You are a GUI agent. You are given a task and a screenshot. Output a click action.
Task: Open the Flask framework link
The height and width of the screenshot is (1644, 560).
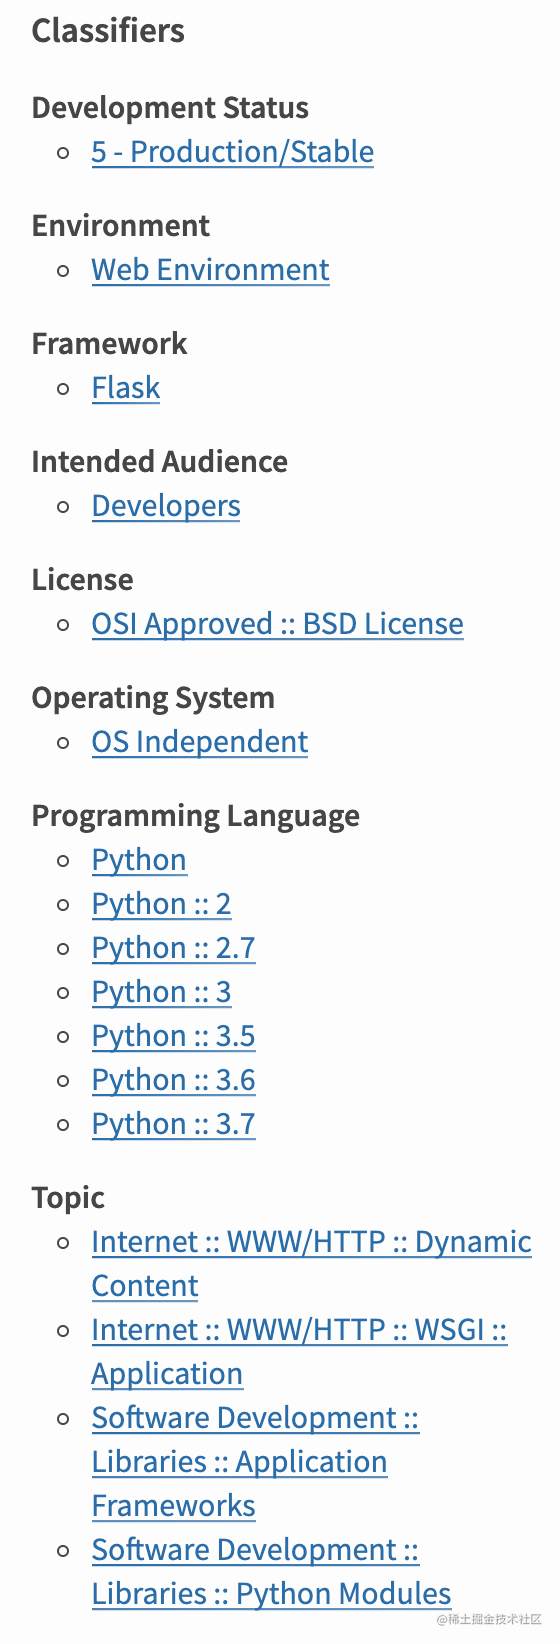[x=126, y=388]
